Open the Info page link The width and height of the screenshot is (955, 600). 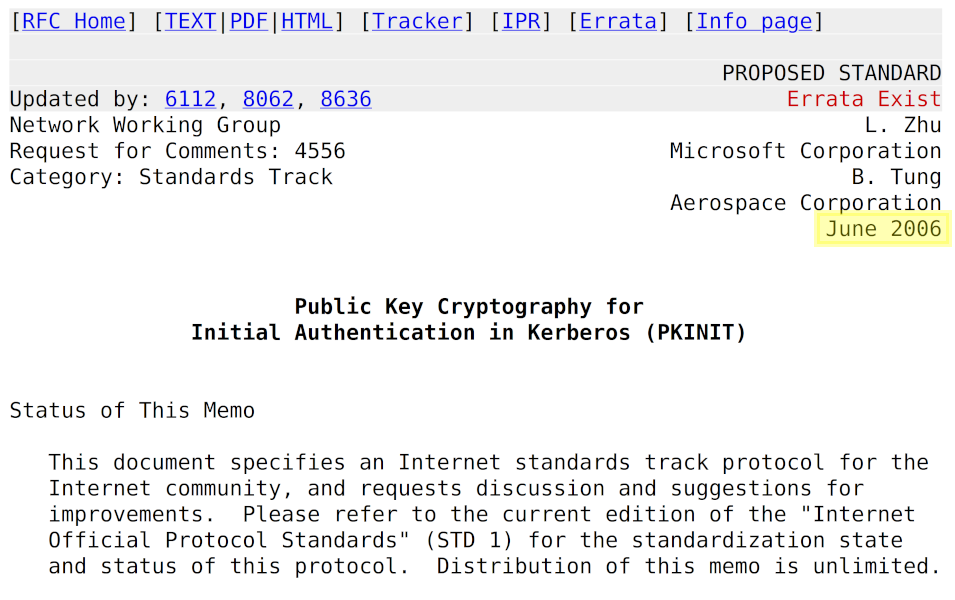click(754, 21)
